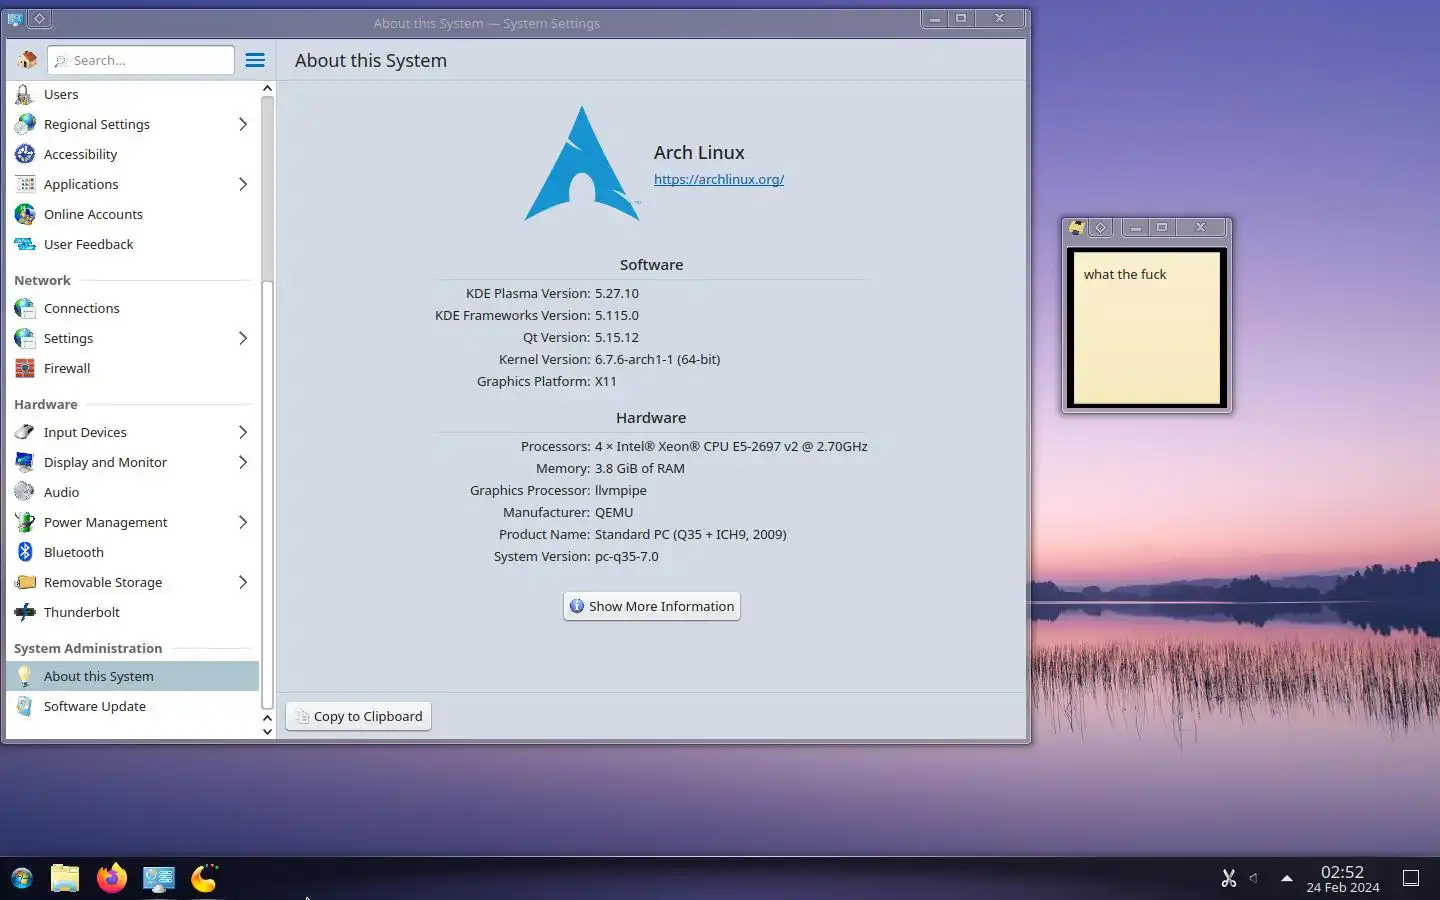The width and height of the screenshot is (1440, 900).
Task: Select the Bluetooth icon
Action: (x=25, y=552)
